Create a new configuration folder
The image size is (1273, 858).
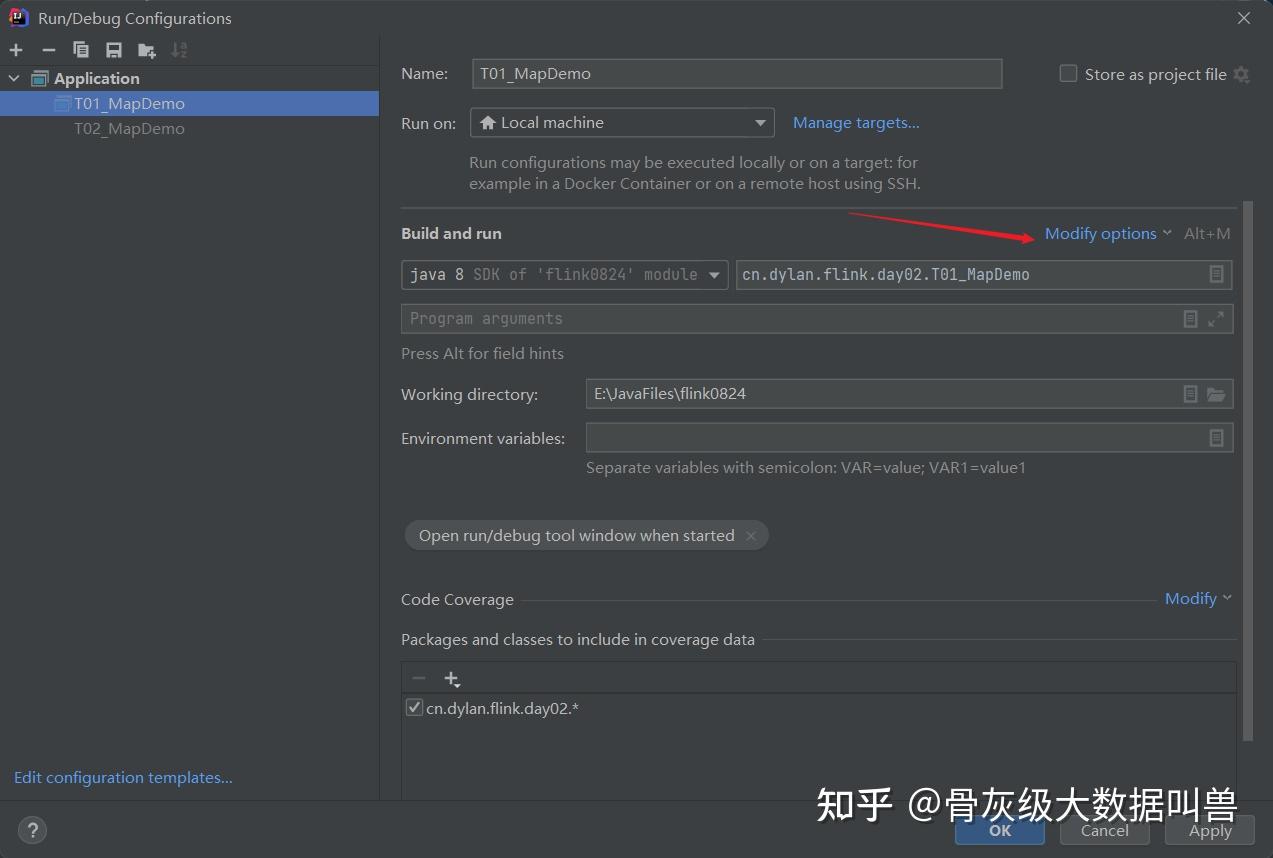[146, 49]
